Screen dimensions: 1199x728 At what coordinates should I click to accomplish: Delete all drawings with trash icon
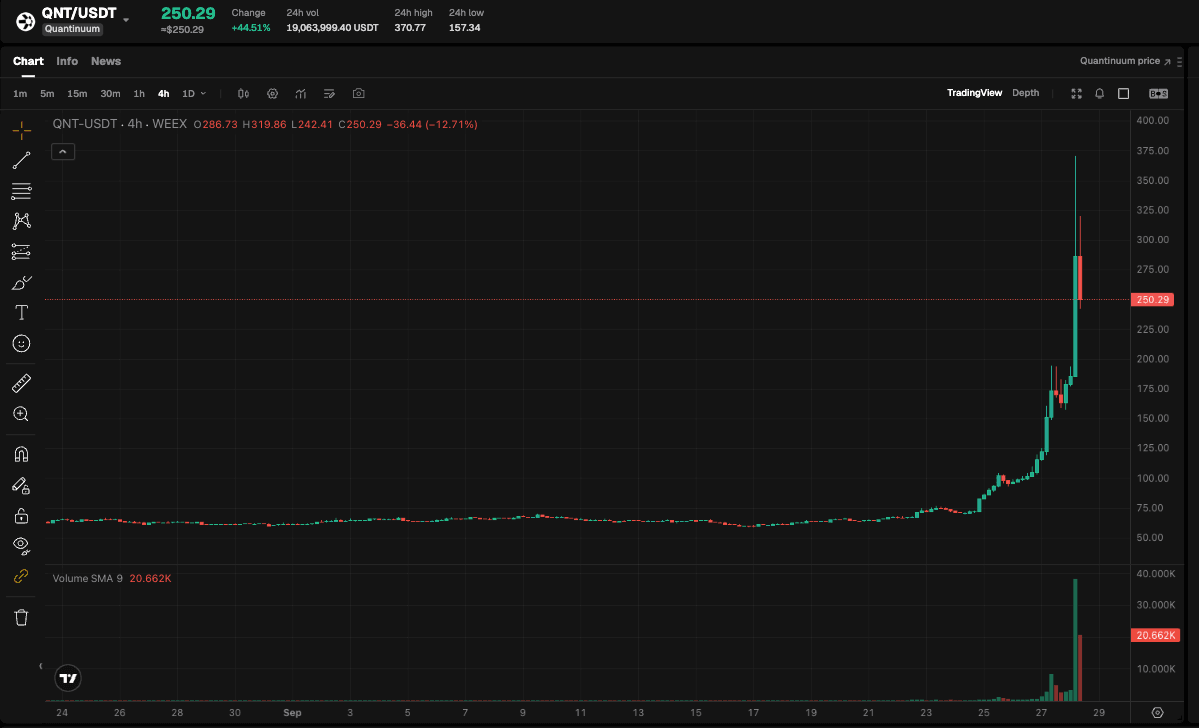click(x=21, y=617)
